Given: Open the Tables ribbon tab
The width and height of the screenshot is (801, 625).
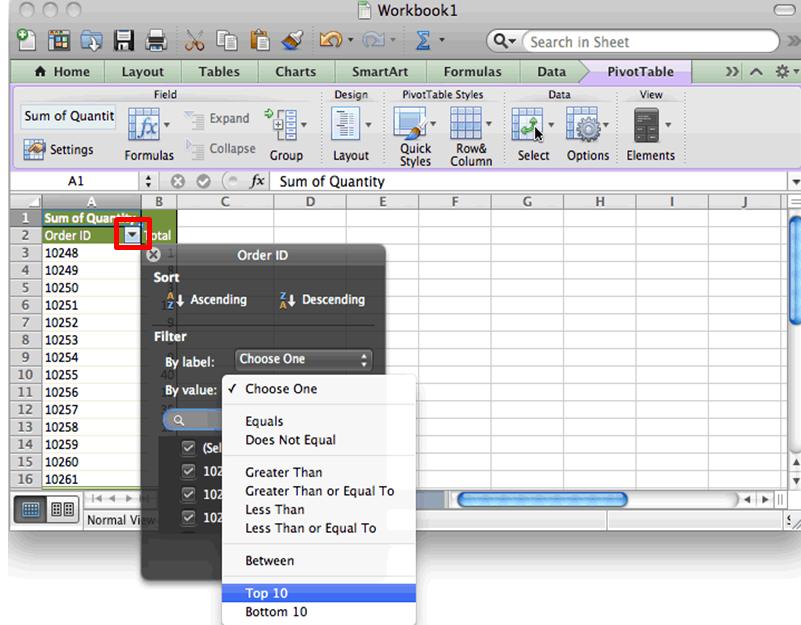Looking at the screenshot, I should [x=219, y=72].
